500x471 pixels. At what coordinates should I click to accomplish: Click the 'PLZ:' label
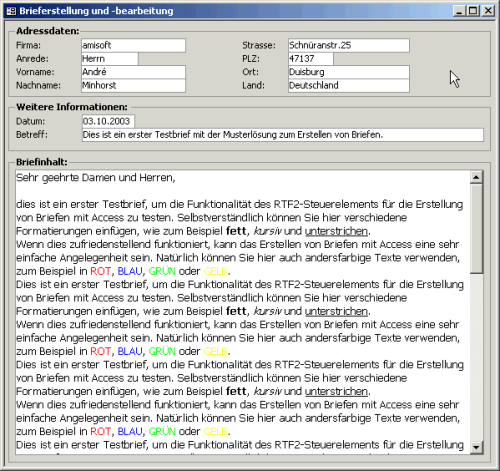pos(251,59)
